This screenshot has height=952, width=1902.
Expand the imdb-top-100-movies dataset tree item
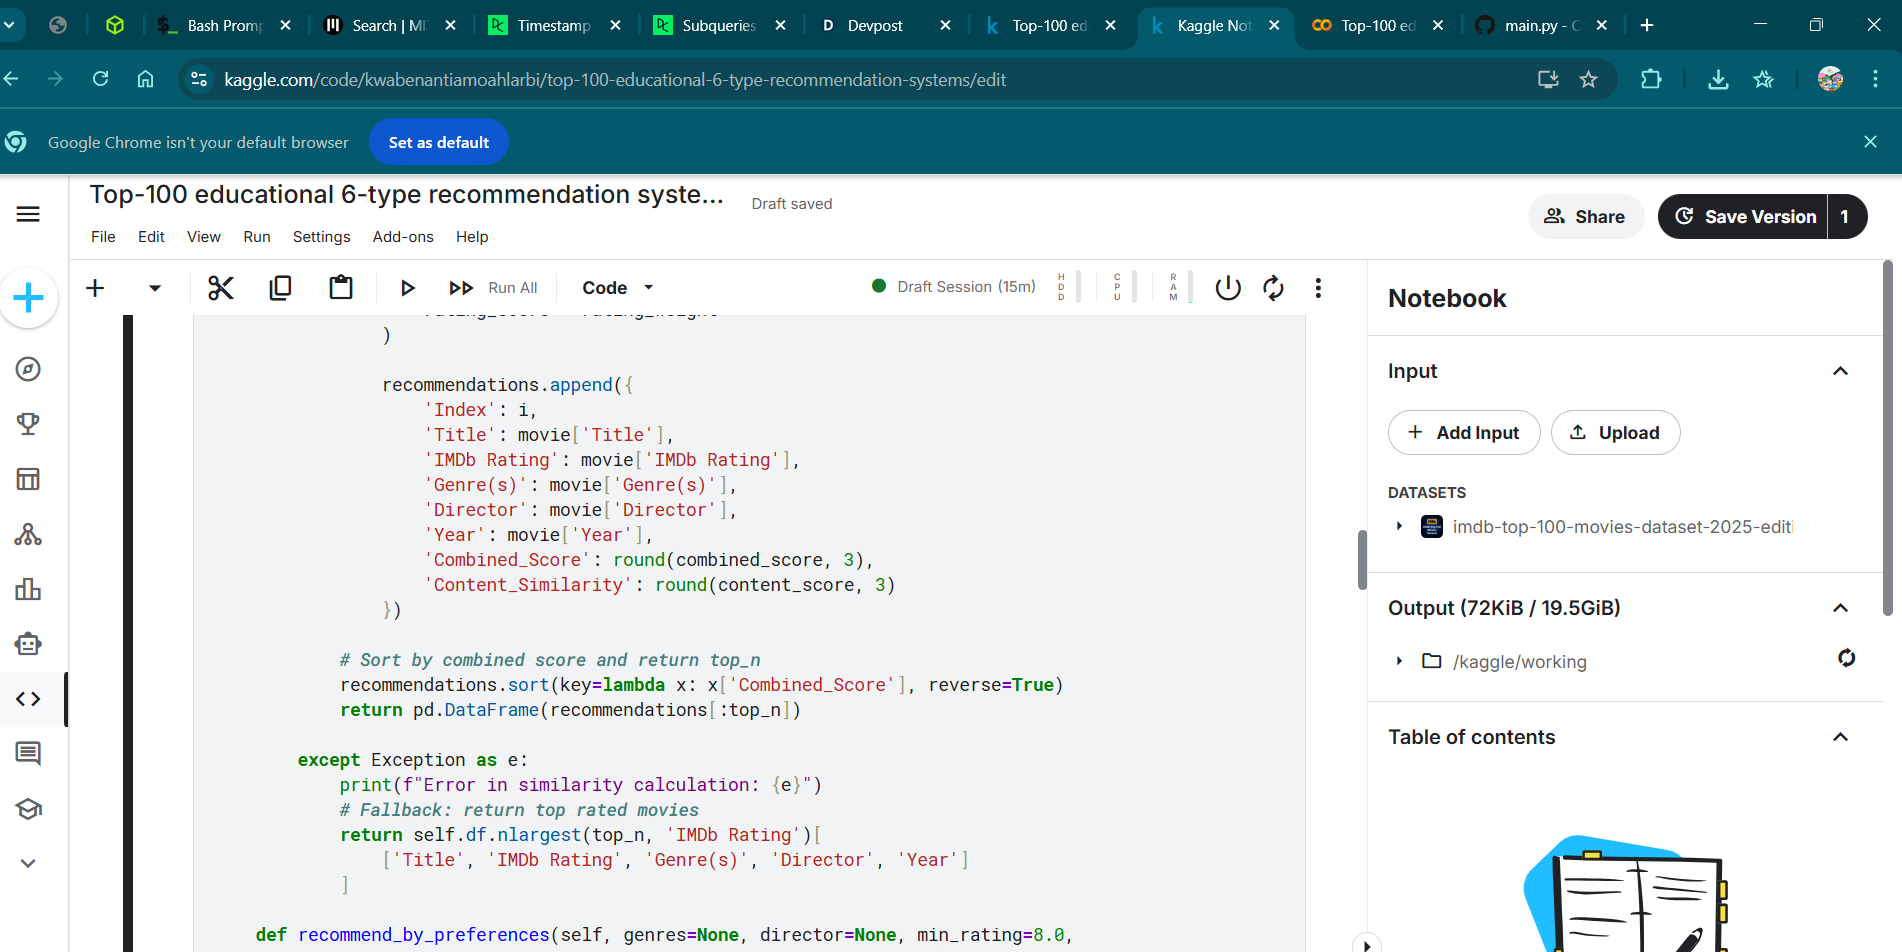click(1399, 526)
